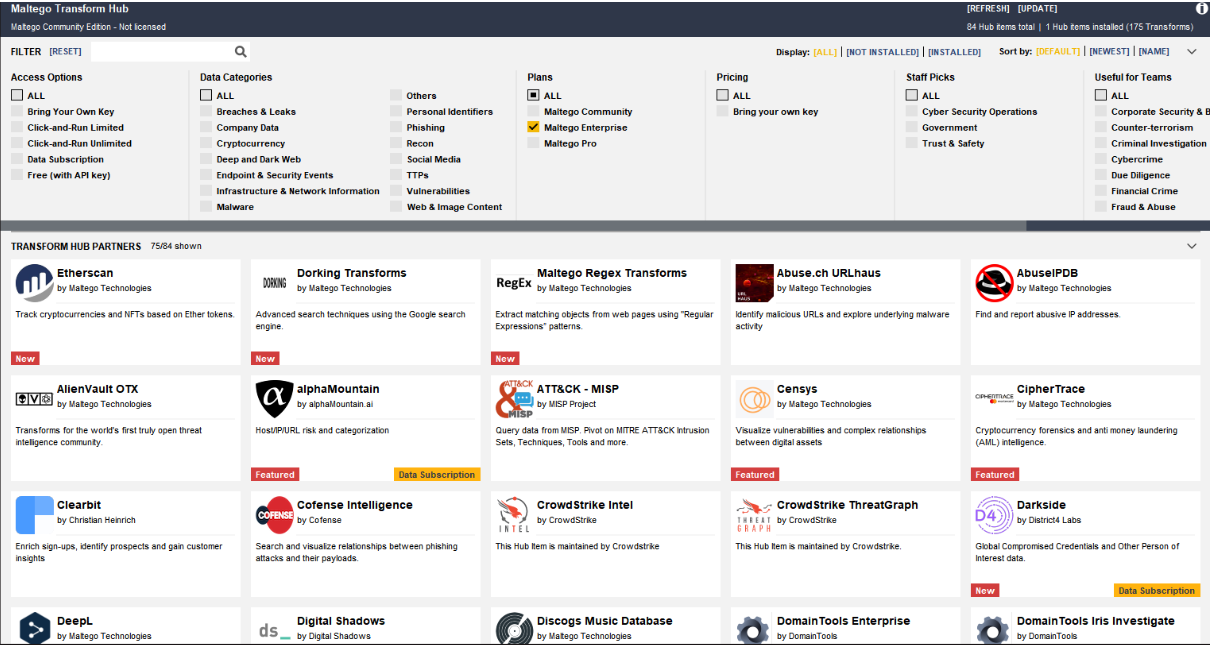Click the Etherscan hub item logo
This screenshot has height=645, width=1212.
(35, 283)
